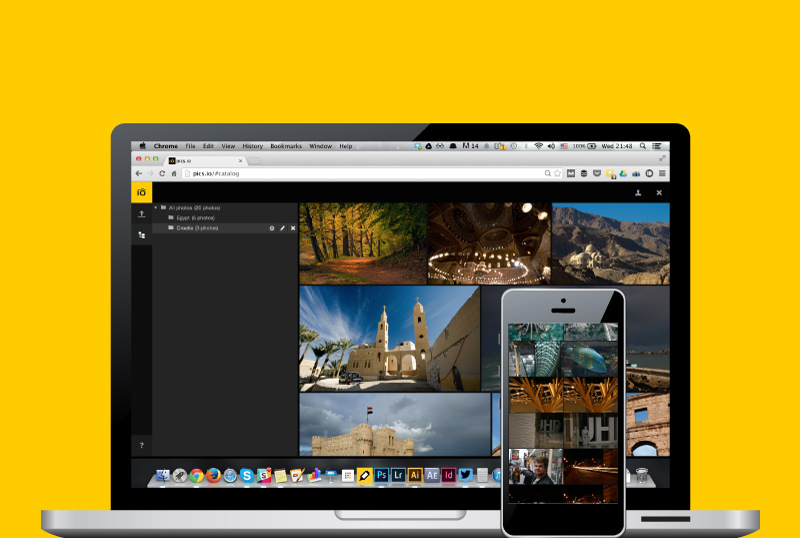This screenshot has width=800, height=538.
Task: Click the browser reload button
Action: tap(162, 173)
